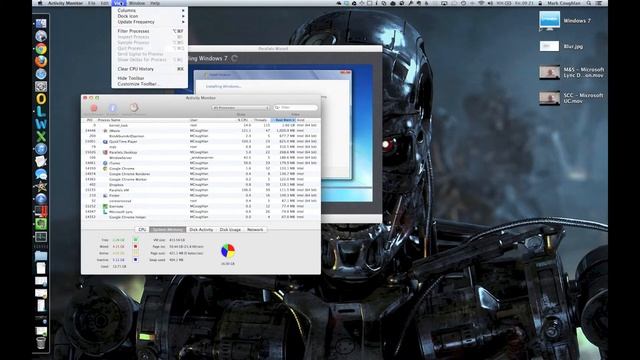Sort by the % CPU column header
Screen dimensions: 640x360
coord(243,120)
